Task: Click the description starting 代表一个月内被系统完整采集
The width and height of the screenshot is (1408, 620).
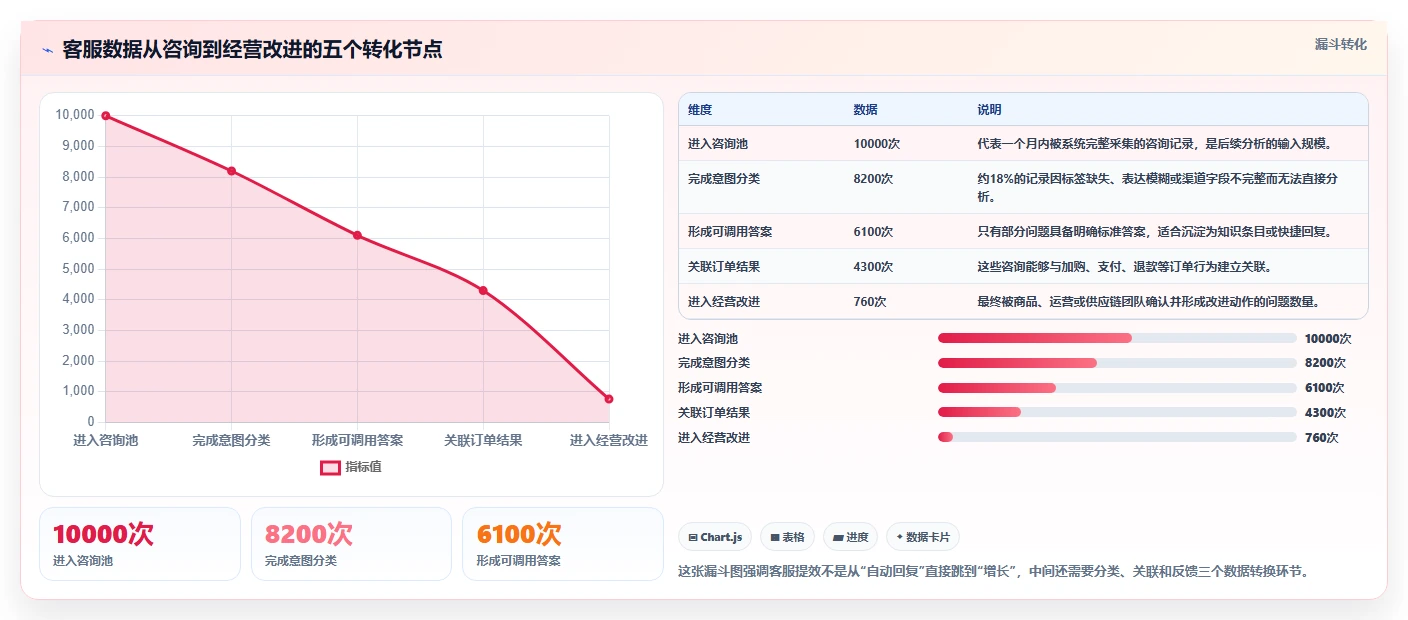Action: pos(1155,144)
